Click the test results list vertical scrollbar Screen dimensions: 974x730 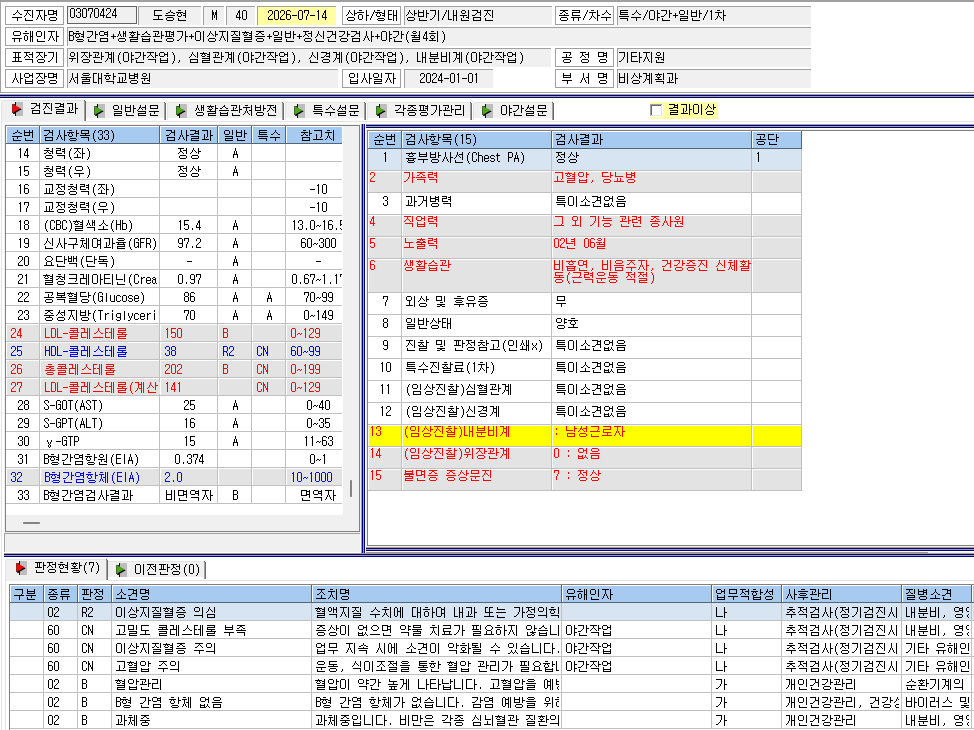coord(351,488)
